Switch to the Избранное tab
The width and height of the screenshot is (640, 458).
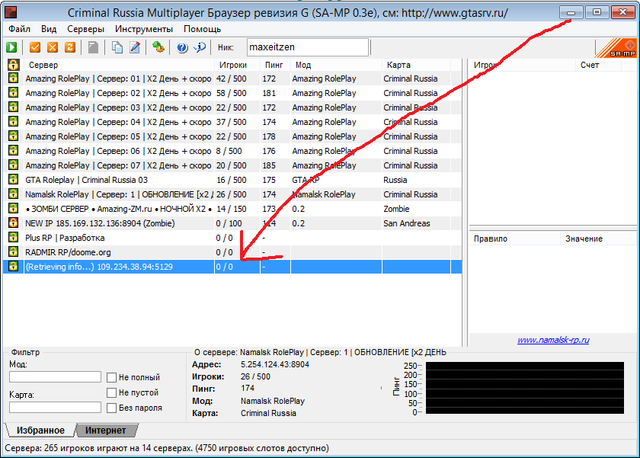click(40, 430)
